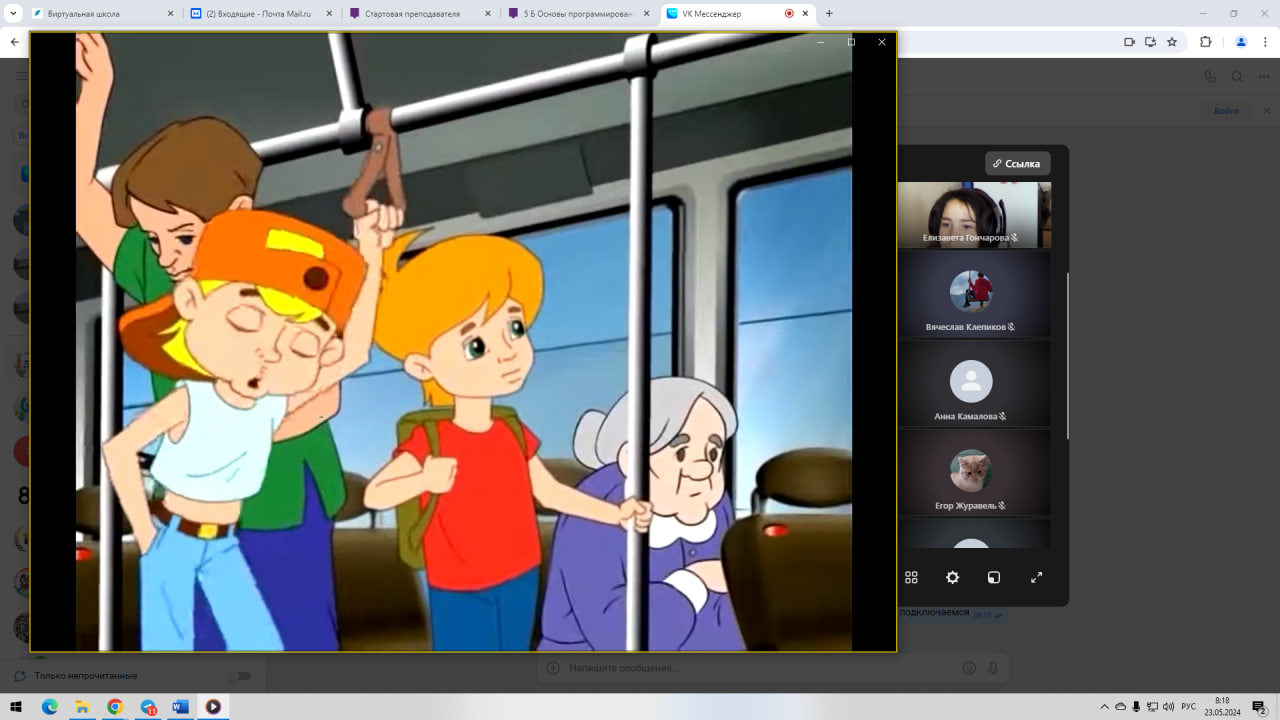Open File Explorer from taskbar
Screen dimensions: 1280x720
coord(82,706)
